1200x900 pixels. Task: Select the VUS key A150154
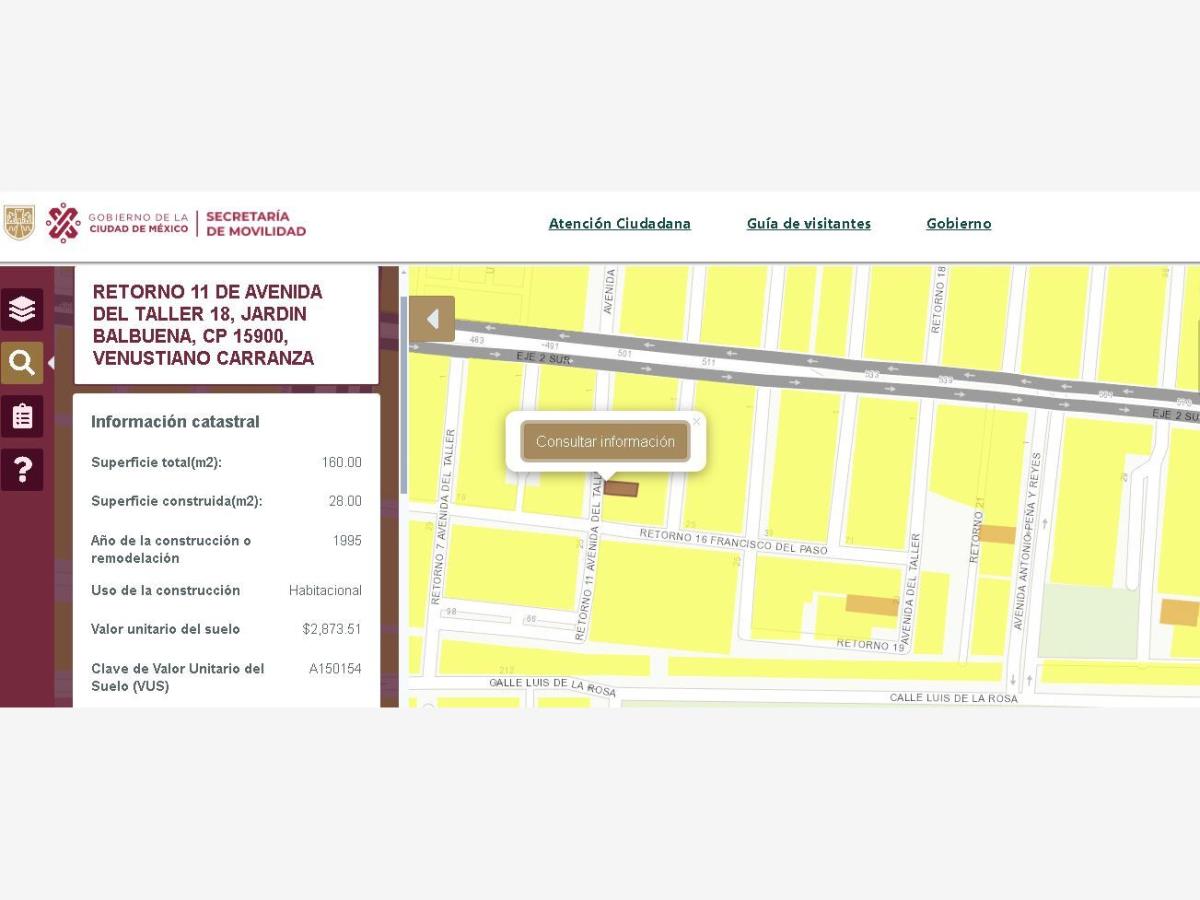point(335,668)
